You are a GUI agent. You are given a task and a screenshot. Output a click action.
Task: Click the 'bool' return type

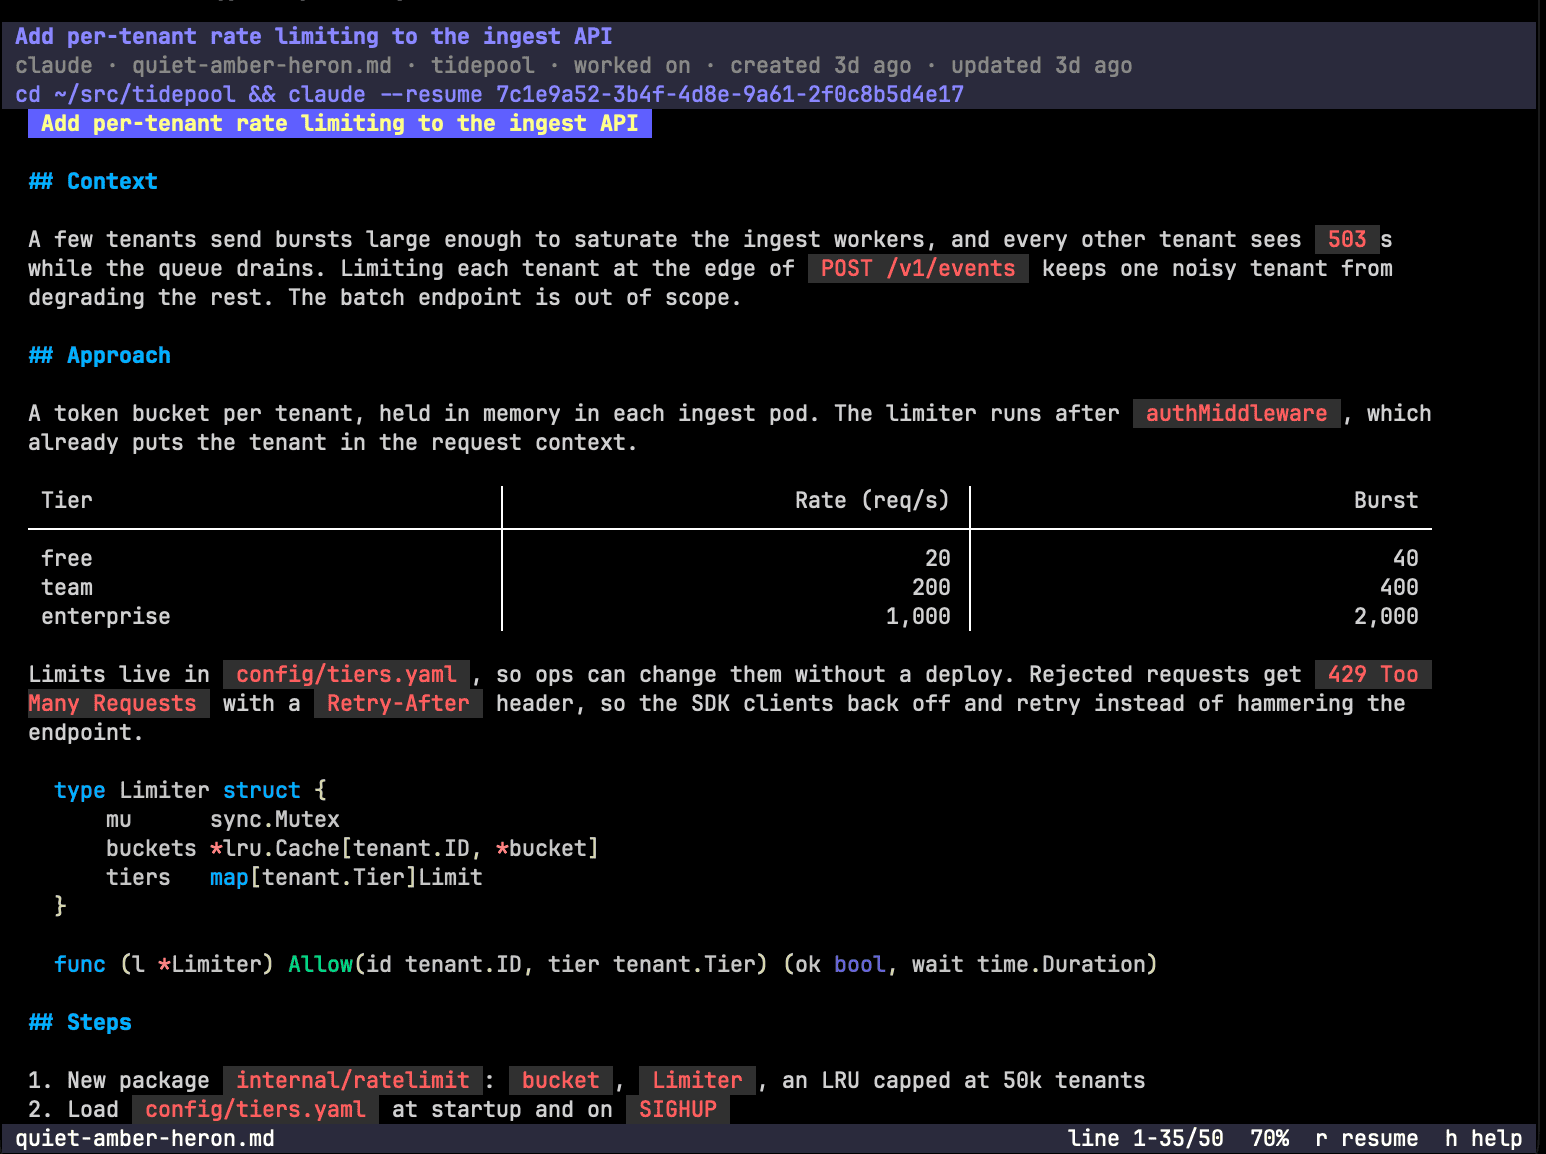(860, 964)
